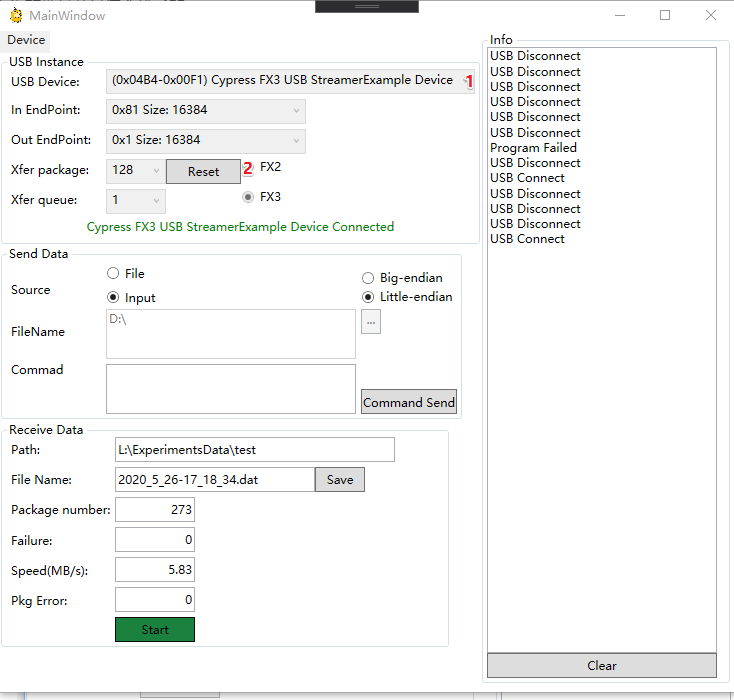The width and height of the screenshot is (734, 700).
Task: Expand the Xfer package dropdown showing 128
Action: pyautogui.click(x=136, y=170)
